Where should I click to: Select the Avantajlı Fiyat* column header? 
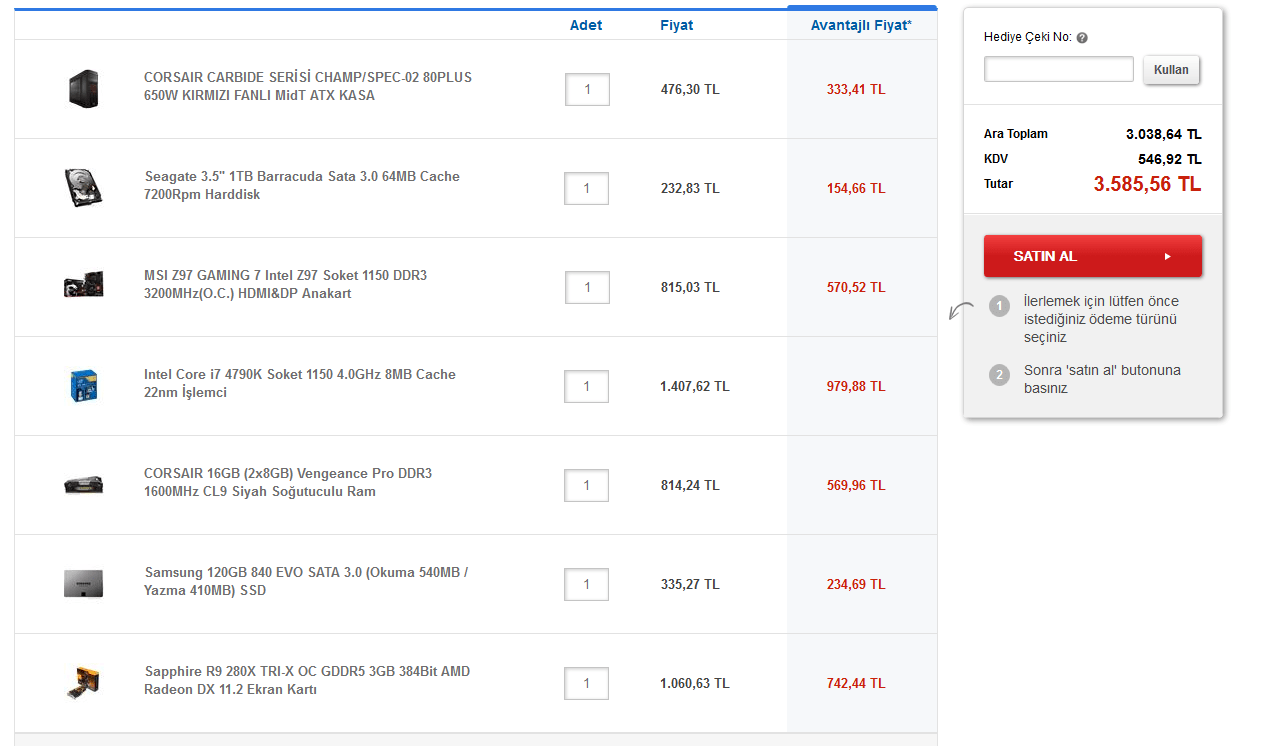[861, 25]
